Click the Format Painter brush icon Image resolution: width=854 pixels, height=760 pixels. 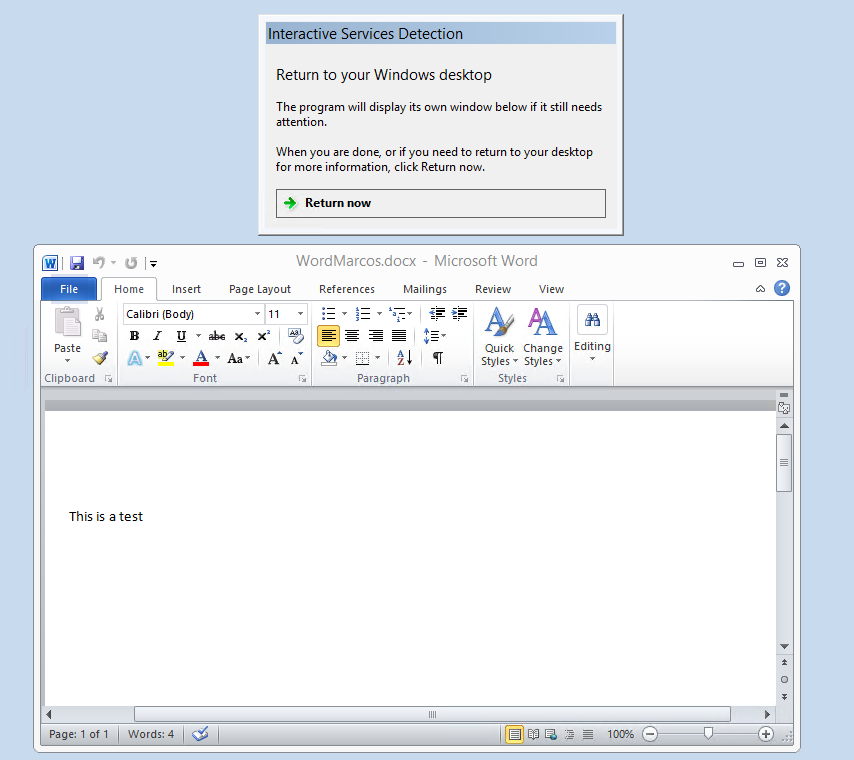pos(99,358)
